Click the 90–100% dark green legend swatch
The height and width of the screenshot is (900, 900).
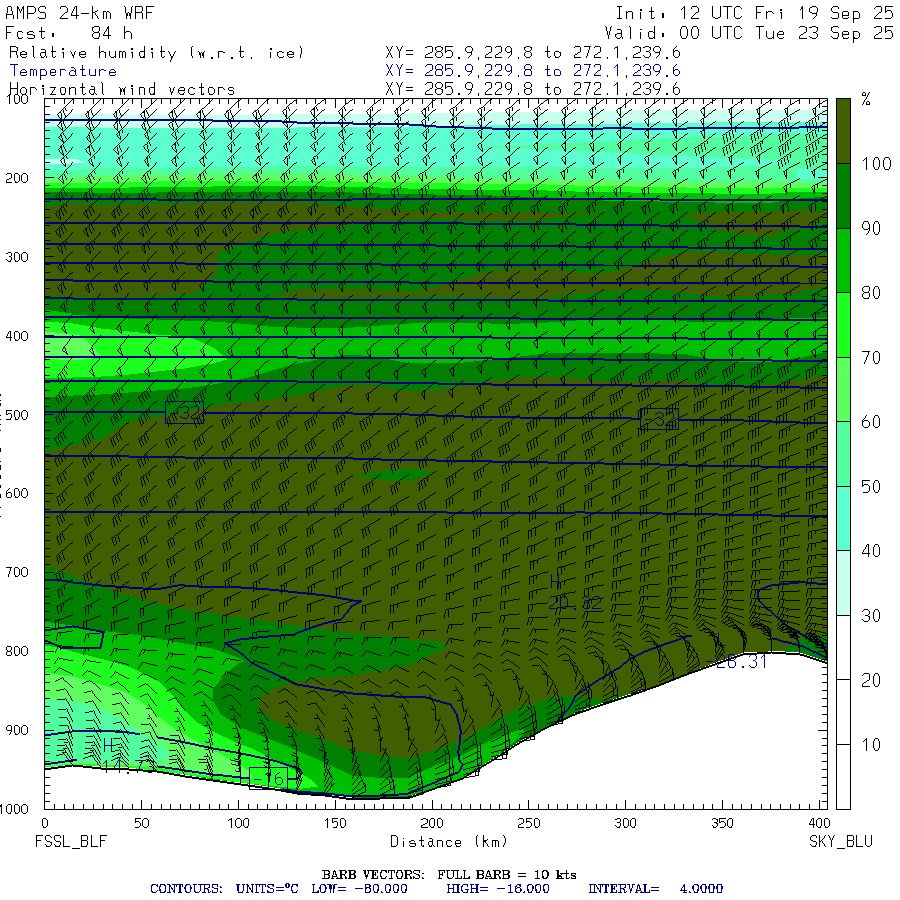pyautogui.click(x=843, y=196)
